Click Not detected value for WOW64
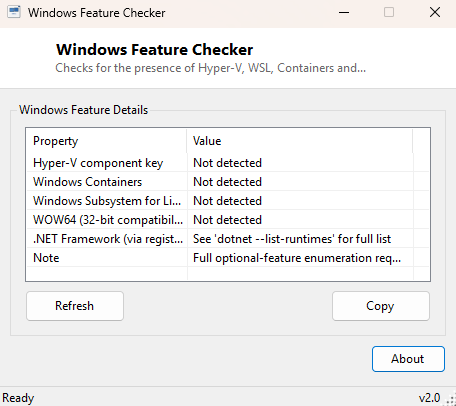 [228, 220]
